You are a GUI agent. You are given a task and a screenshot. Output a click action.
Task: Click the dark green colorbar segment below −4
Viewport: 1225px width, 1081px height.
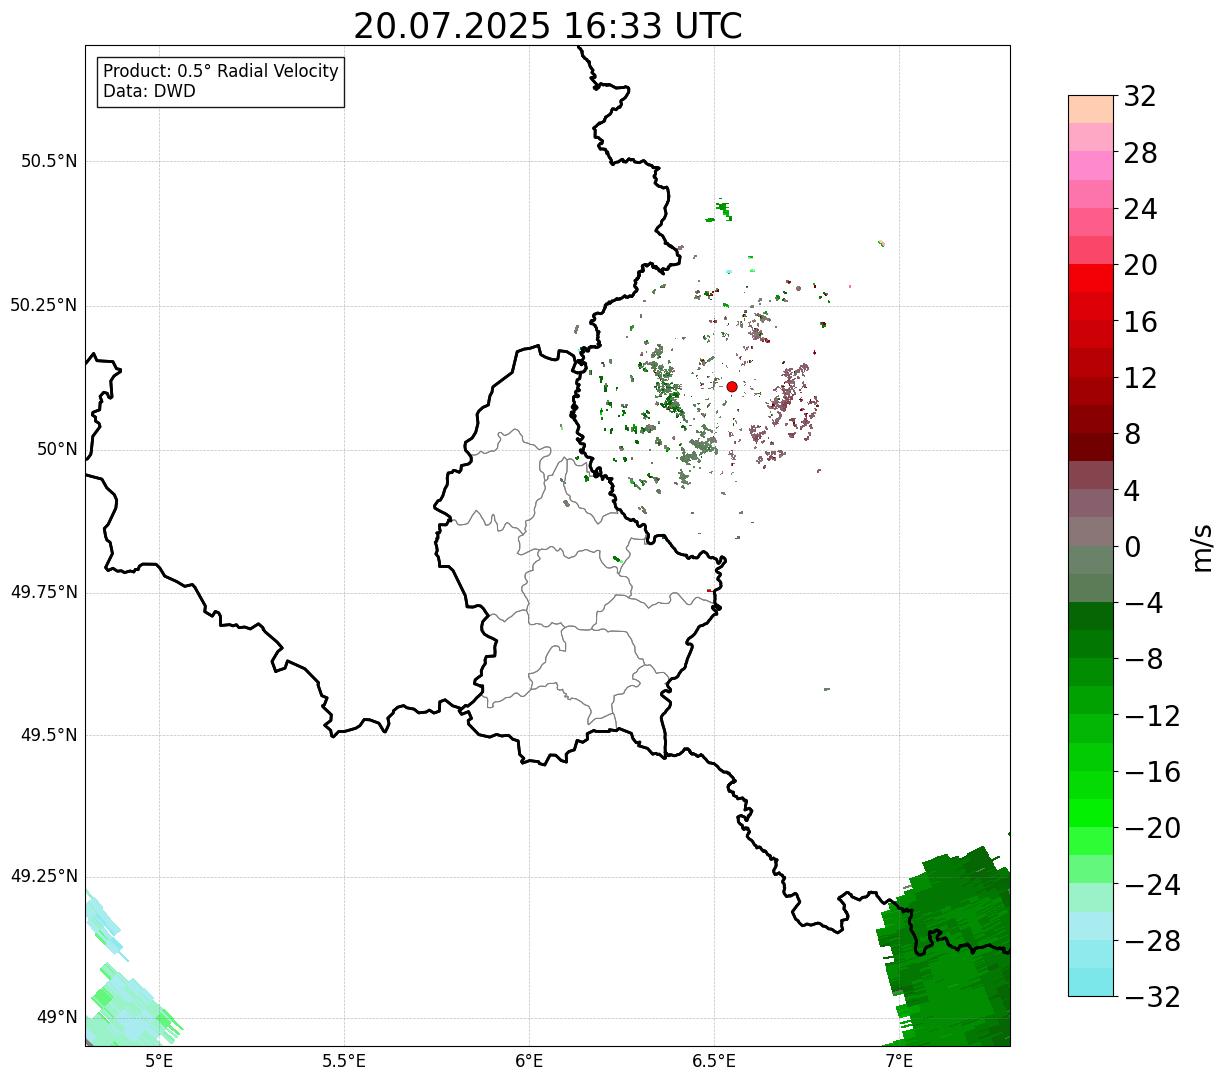(1091, 616)
